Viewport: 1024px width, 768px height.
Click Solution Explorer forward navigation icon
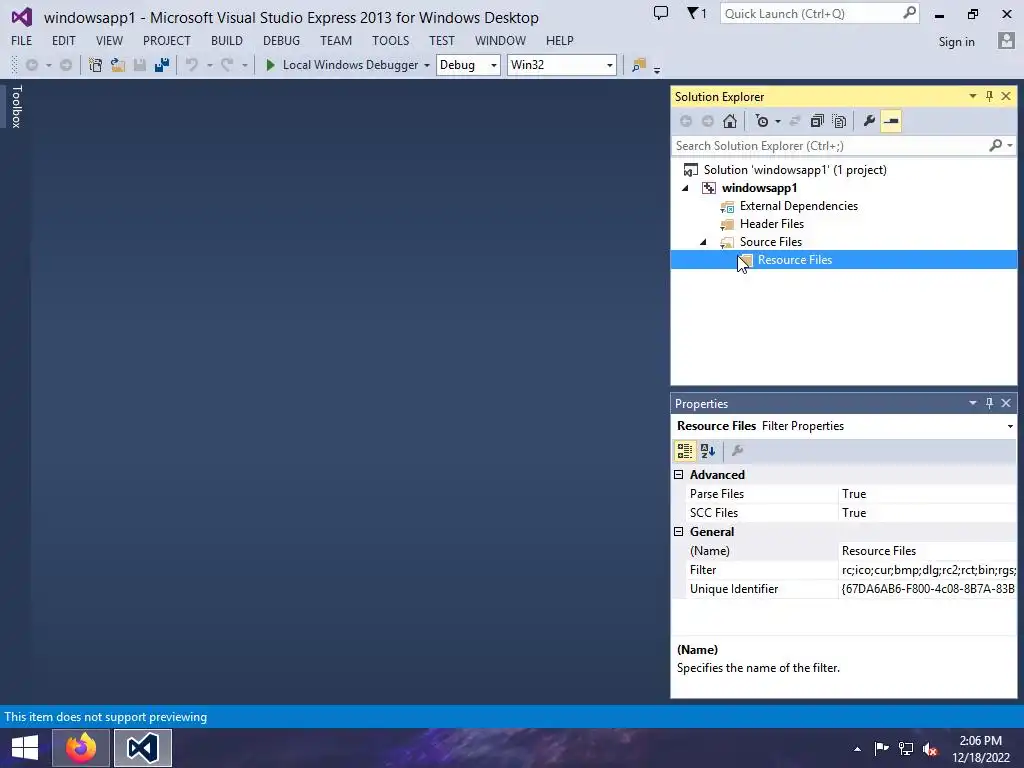[708, 121]
